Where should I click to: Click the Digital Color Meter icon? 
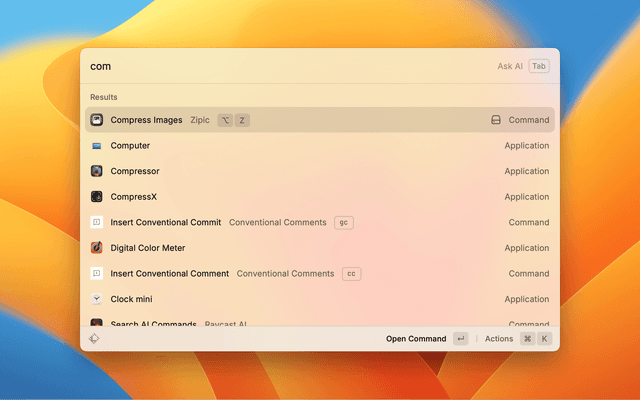click(97, 248)
